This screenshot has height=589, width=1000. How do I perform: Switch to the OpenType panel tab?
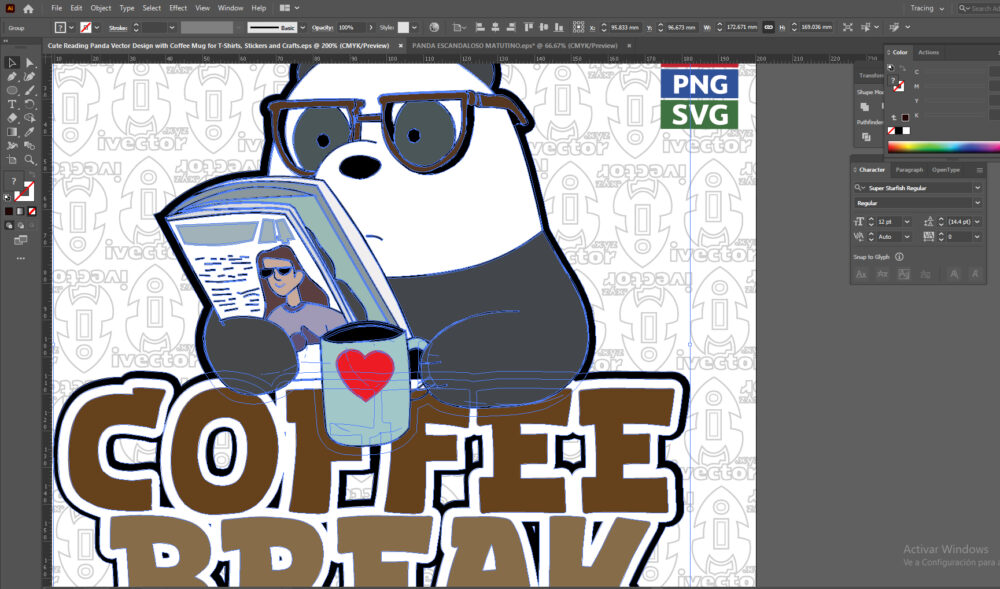coord(946,170)
